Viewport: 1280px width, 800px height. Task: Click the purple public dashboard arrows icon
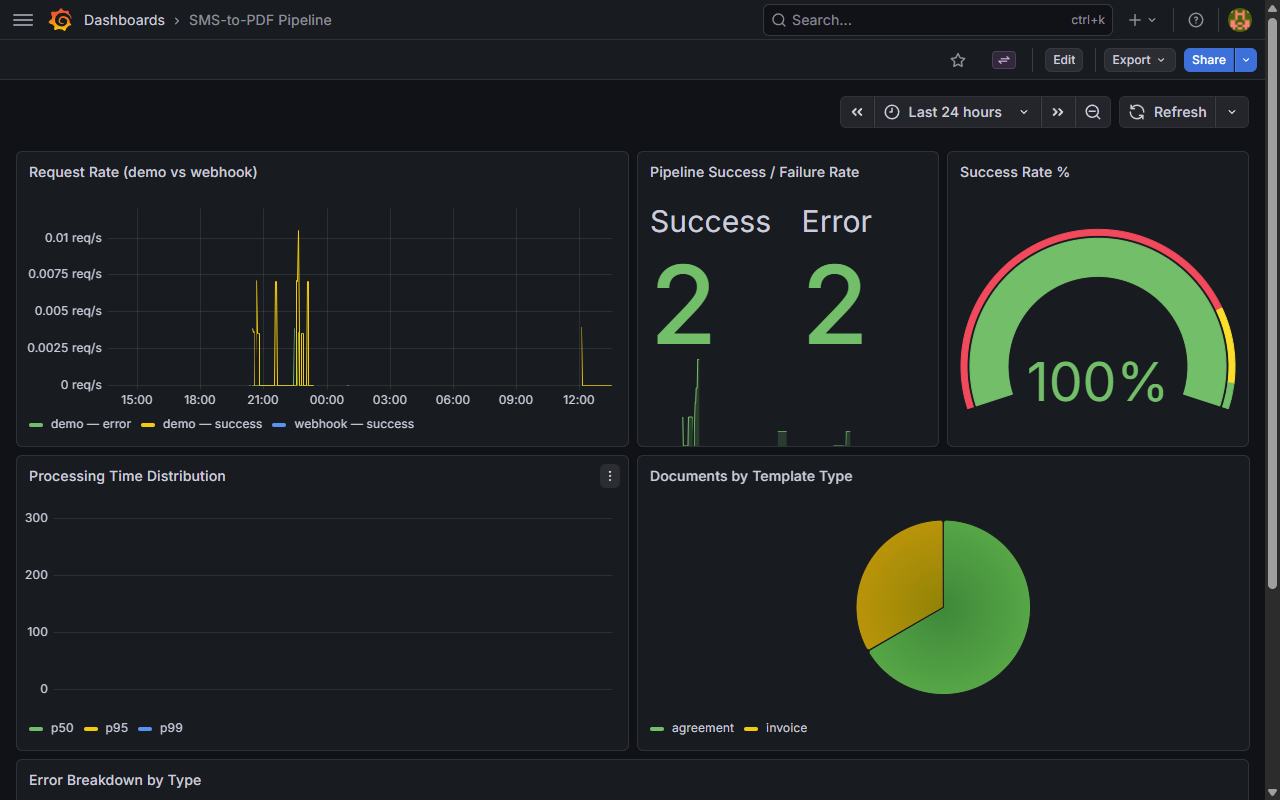tap(1003, 60)
